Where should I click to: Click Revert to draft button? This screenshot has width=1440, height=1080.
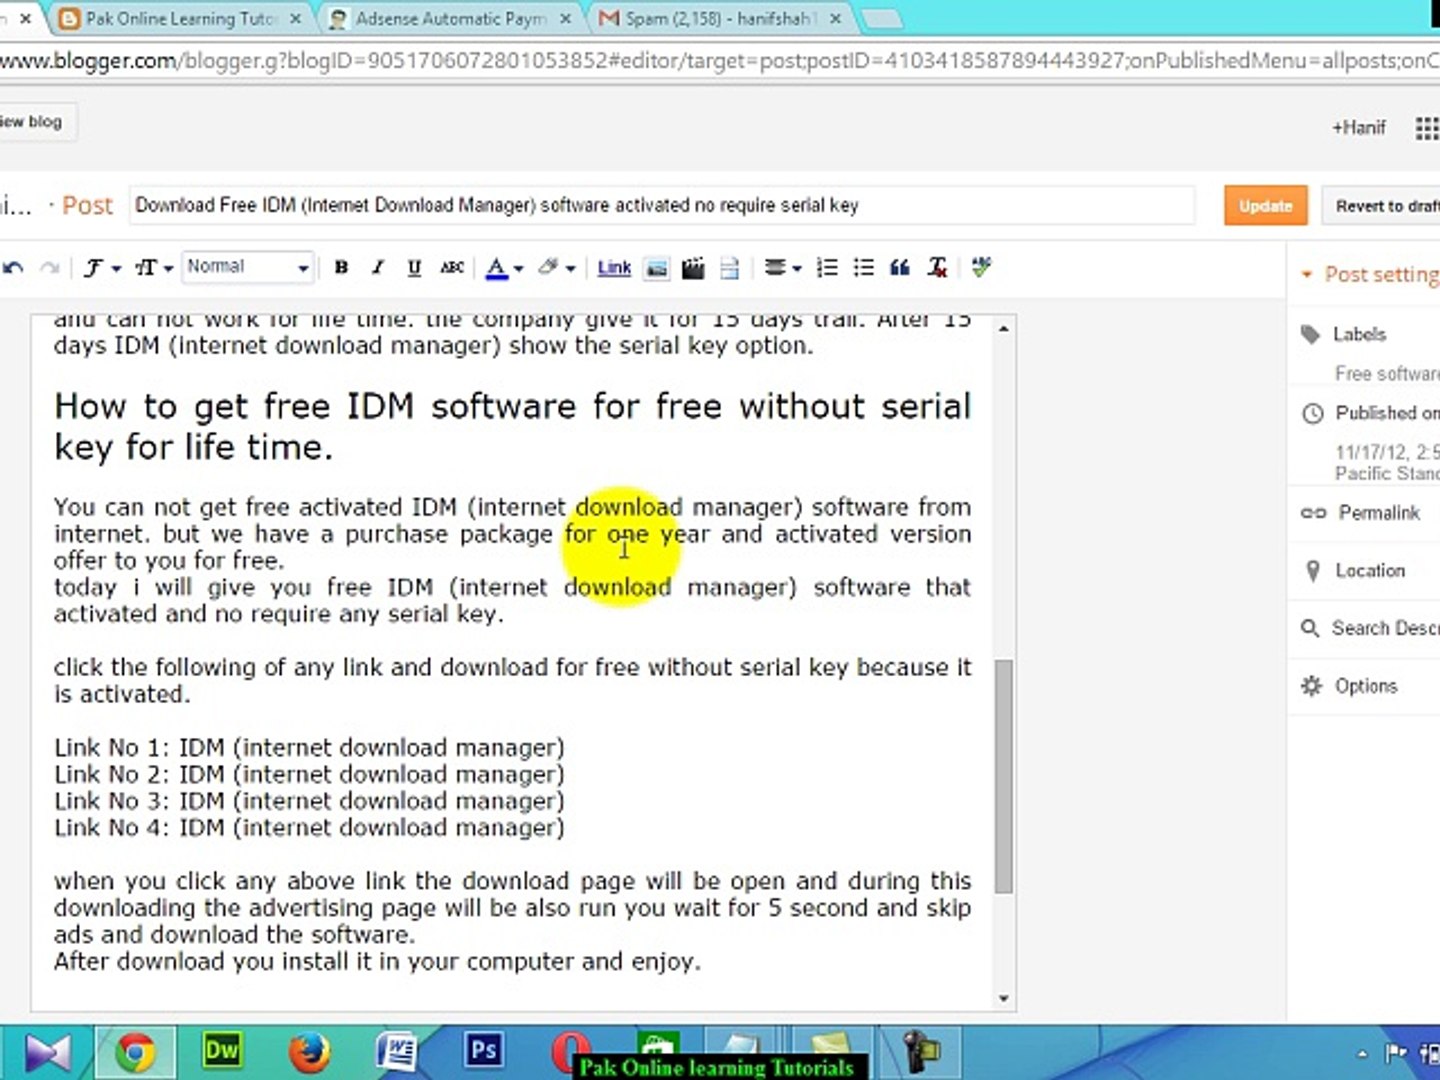(x=1381, y=206)
